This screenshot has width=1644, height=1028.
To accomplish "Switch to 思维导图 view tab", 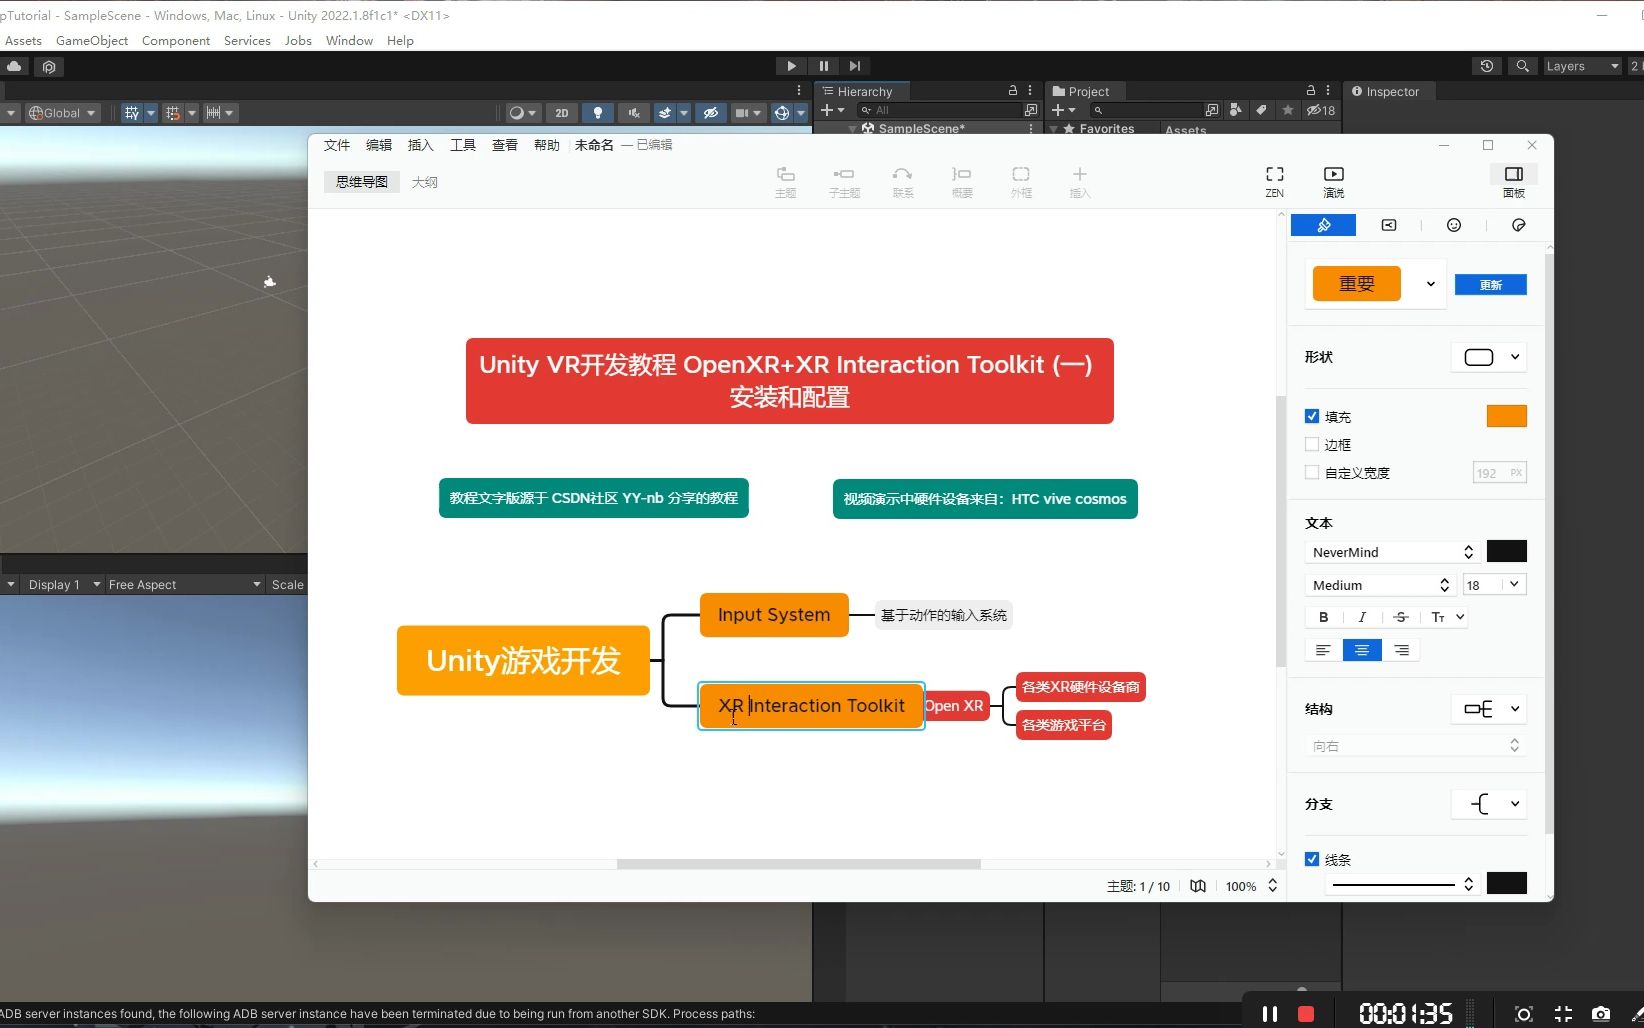I will (x=361, y=182).
